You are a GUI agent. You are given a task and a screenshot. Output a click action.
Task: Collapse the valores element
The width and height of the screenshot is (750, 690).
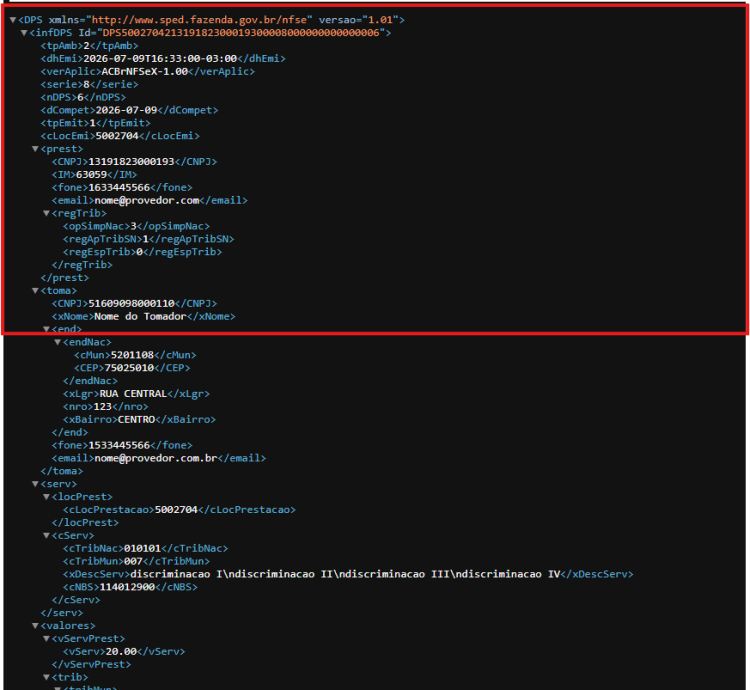[35, 626]
